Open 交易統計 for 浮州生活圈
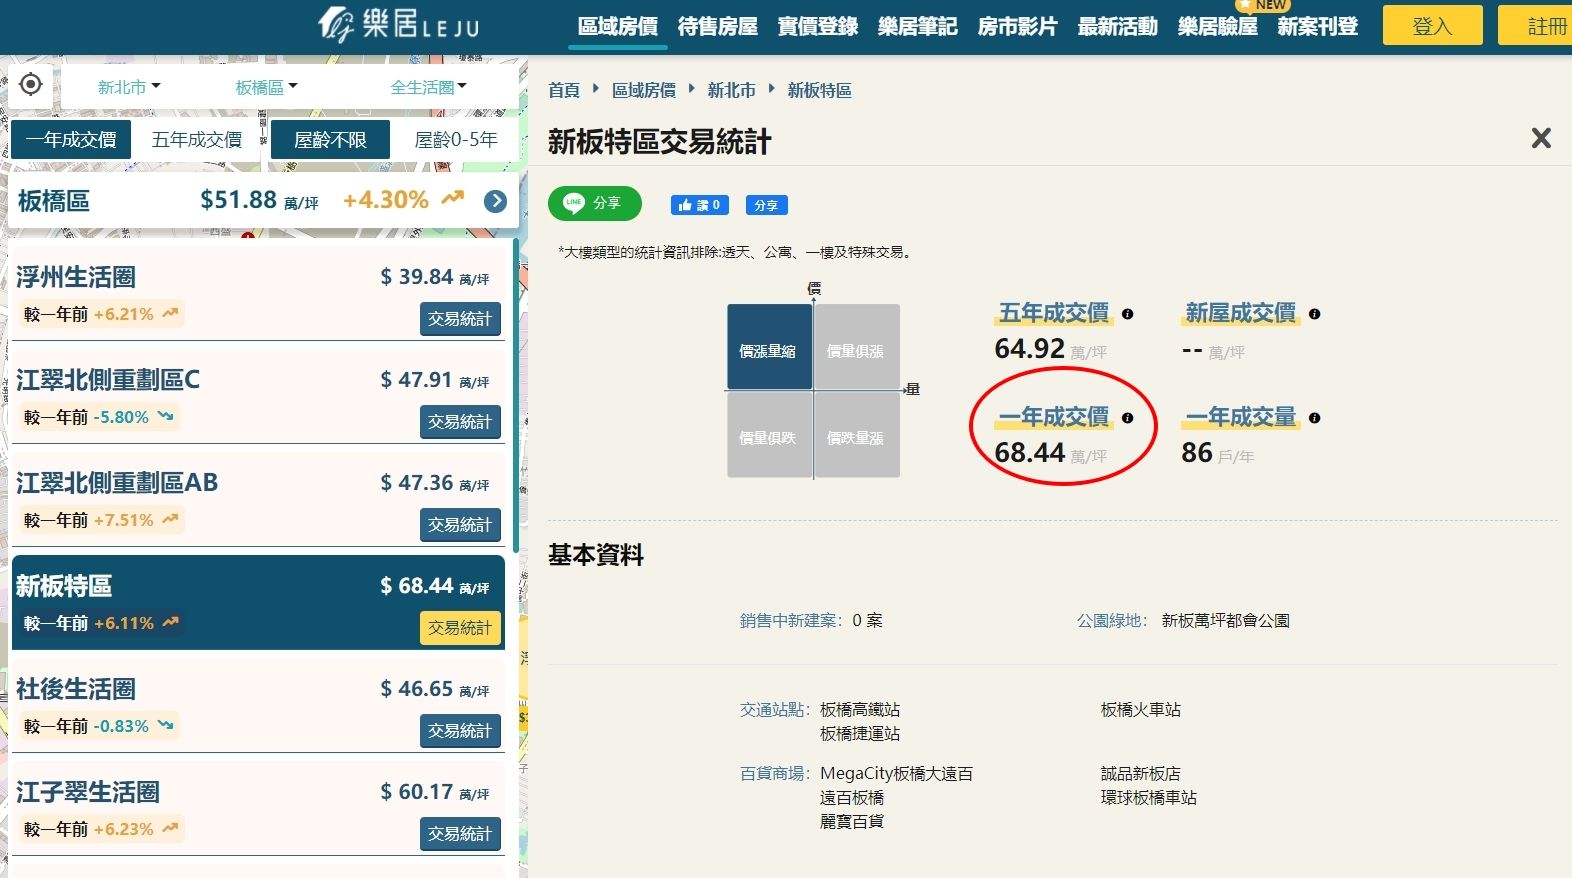This screenshot has height=878, width=1572. pyautogui.click(x=460, y=319)
